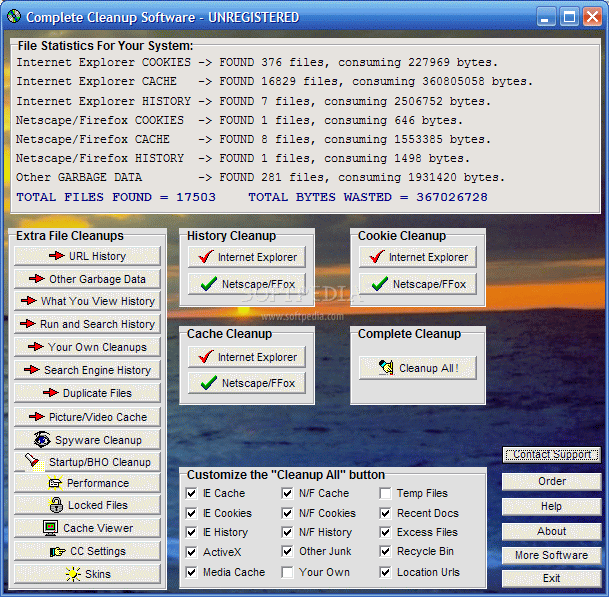
Task: Disable the Media Cache checkbox
Action: tap(192, 572)
